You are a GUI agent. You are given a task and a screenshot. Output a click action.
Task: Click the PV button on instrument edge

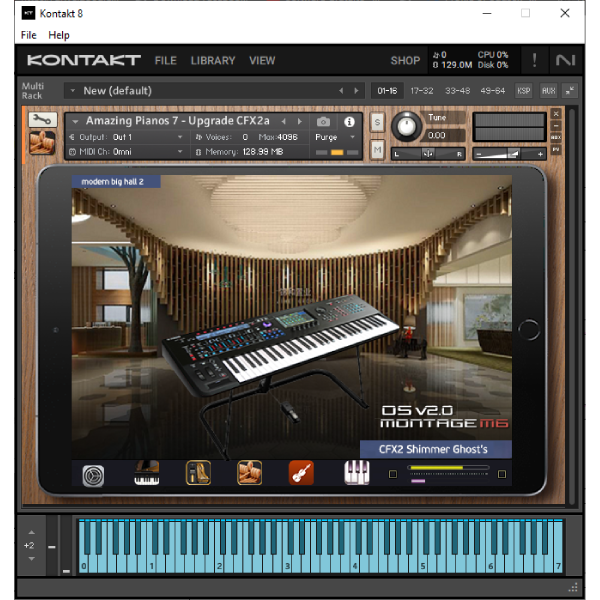[x=556, y=149]
